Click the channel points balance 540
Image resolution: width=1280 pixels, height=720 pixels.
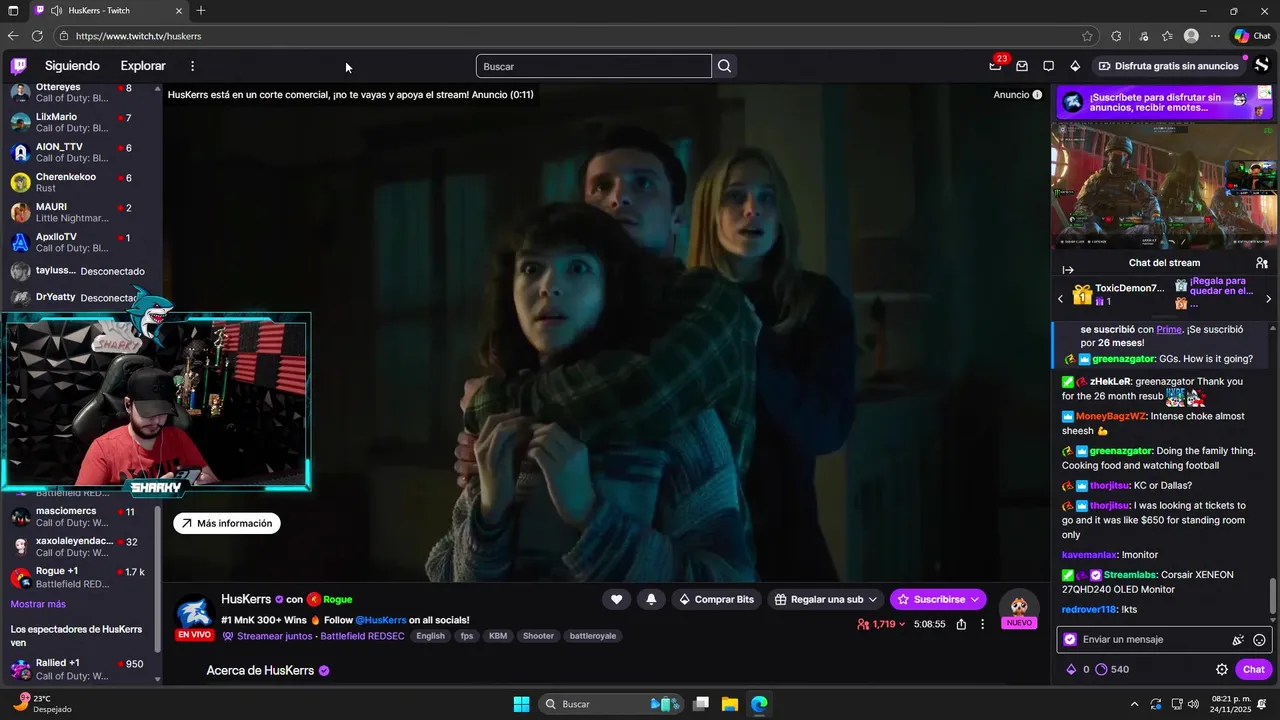(1112, 669)
